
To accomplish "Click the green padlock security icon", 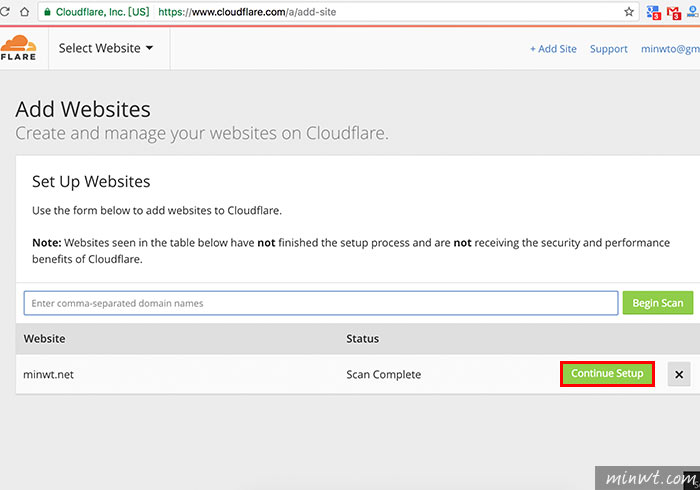I will 47,12.
